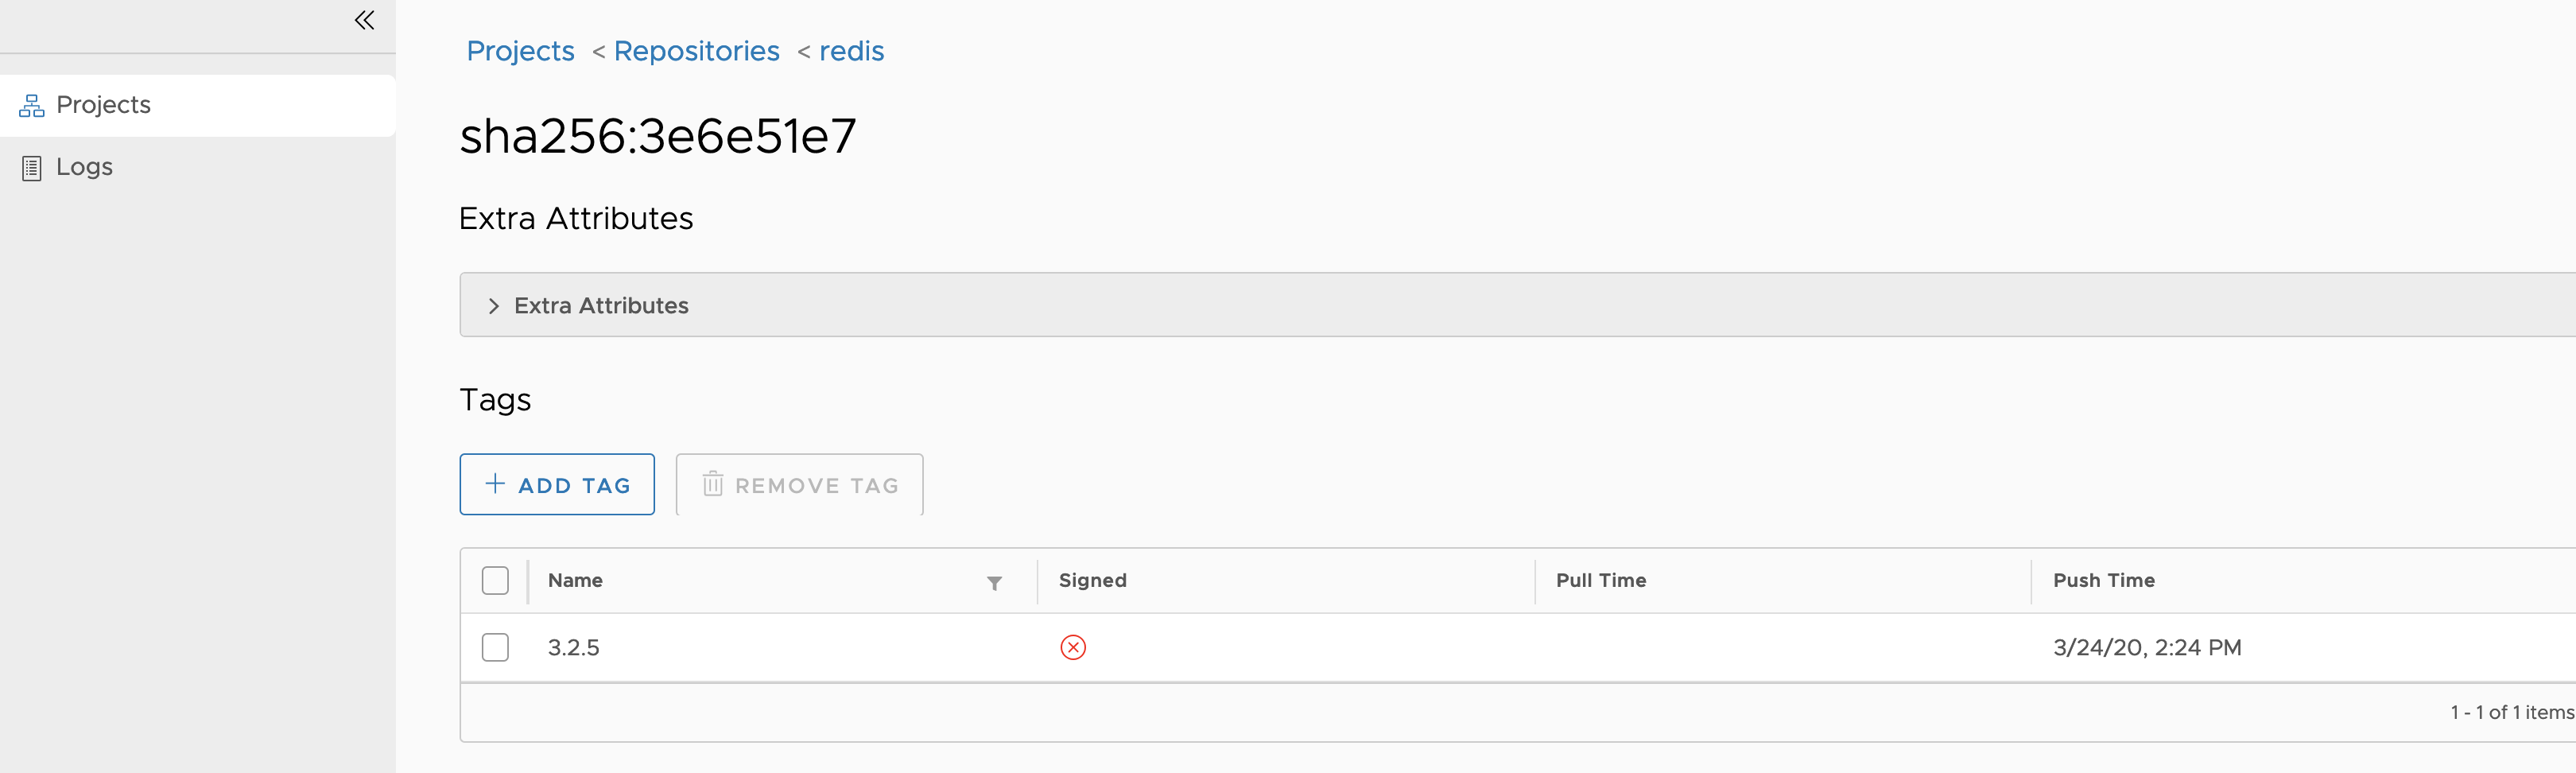Click the chevron before Extra Attributes
The width and height of the screenshot is (2576, 773).
(x=492, y=305)
